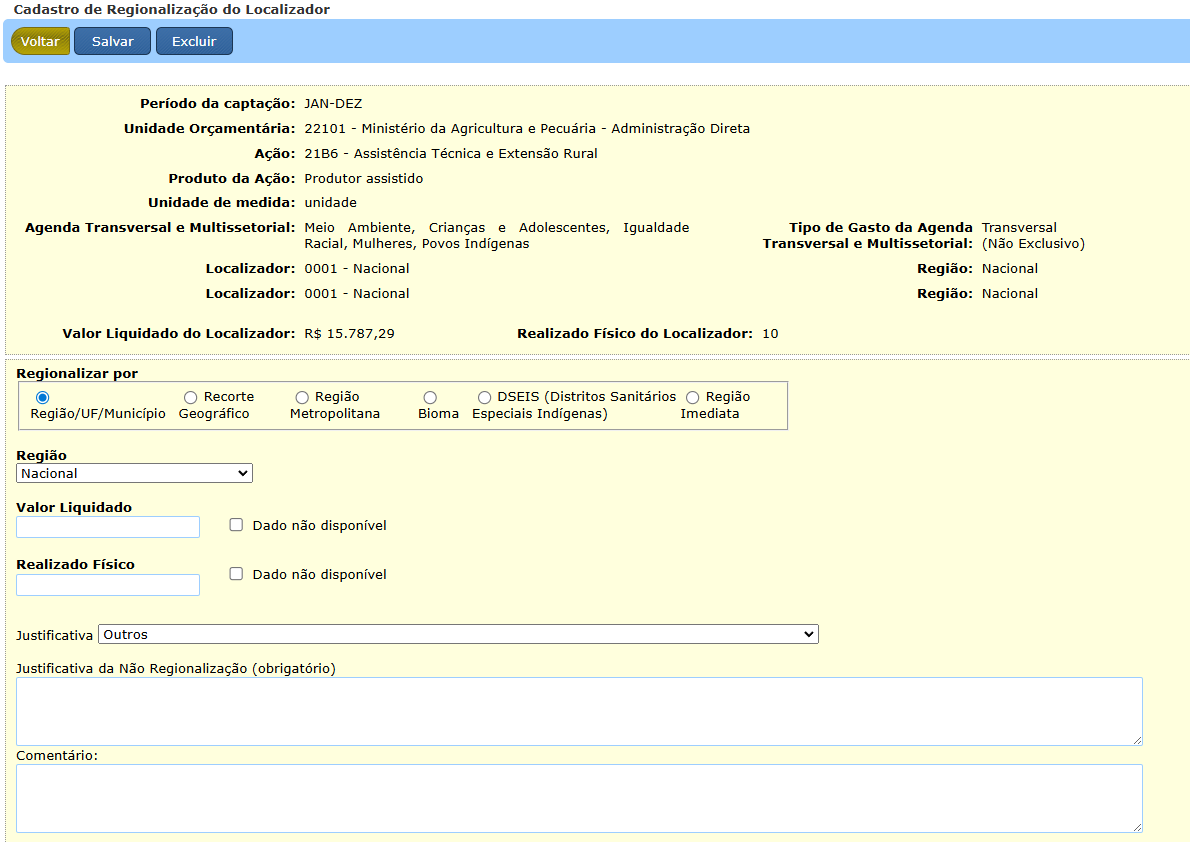Click resize handle of Justificativa da Não Regionalização textarea

click(x=1137, y=741)
